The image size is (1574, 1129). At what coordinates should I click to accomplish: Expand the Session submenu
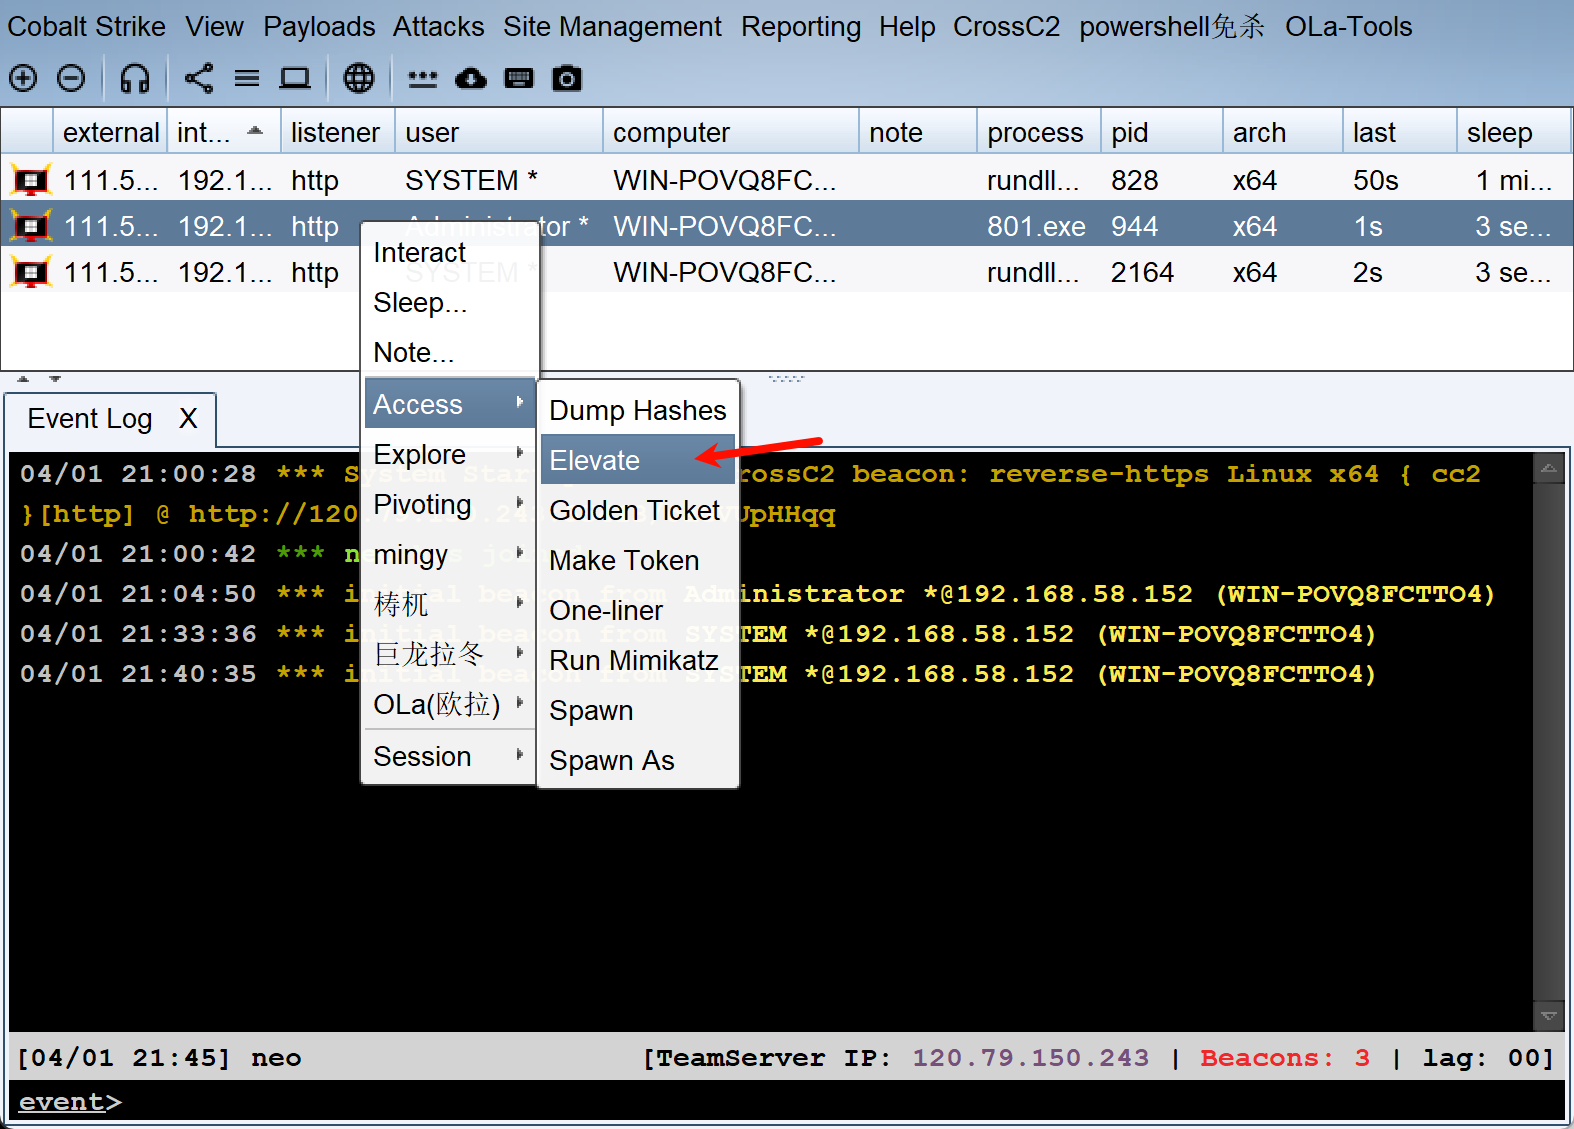(x=449, y=757)
